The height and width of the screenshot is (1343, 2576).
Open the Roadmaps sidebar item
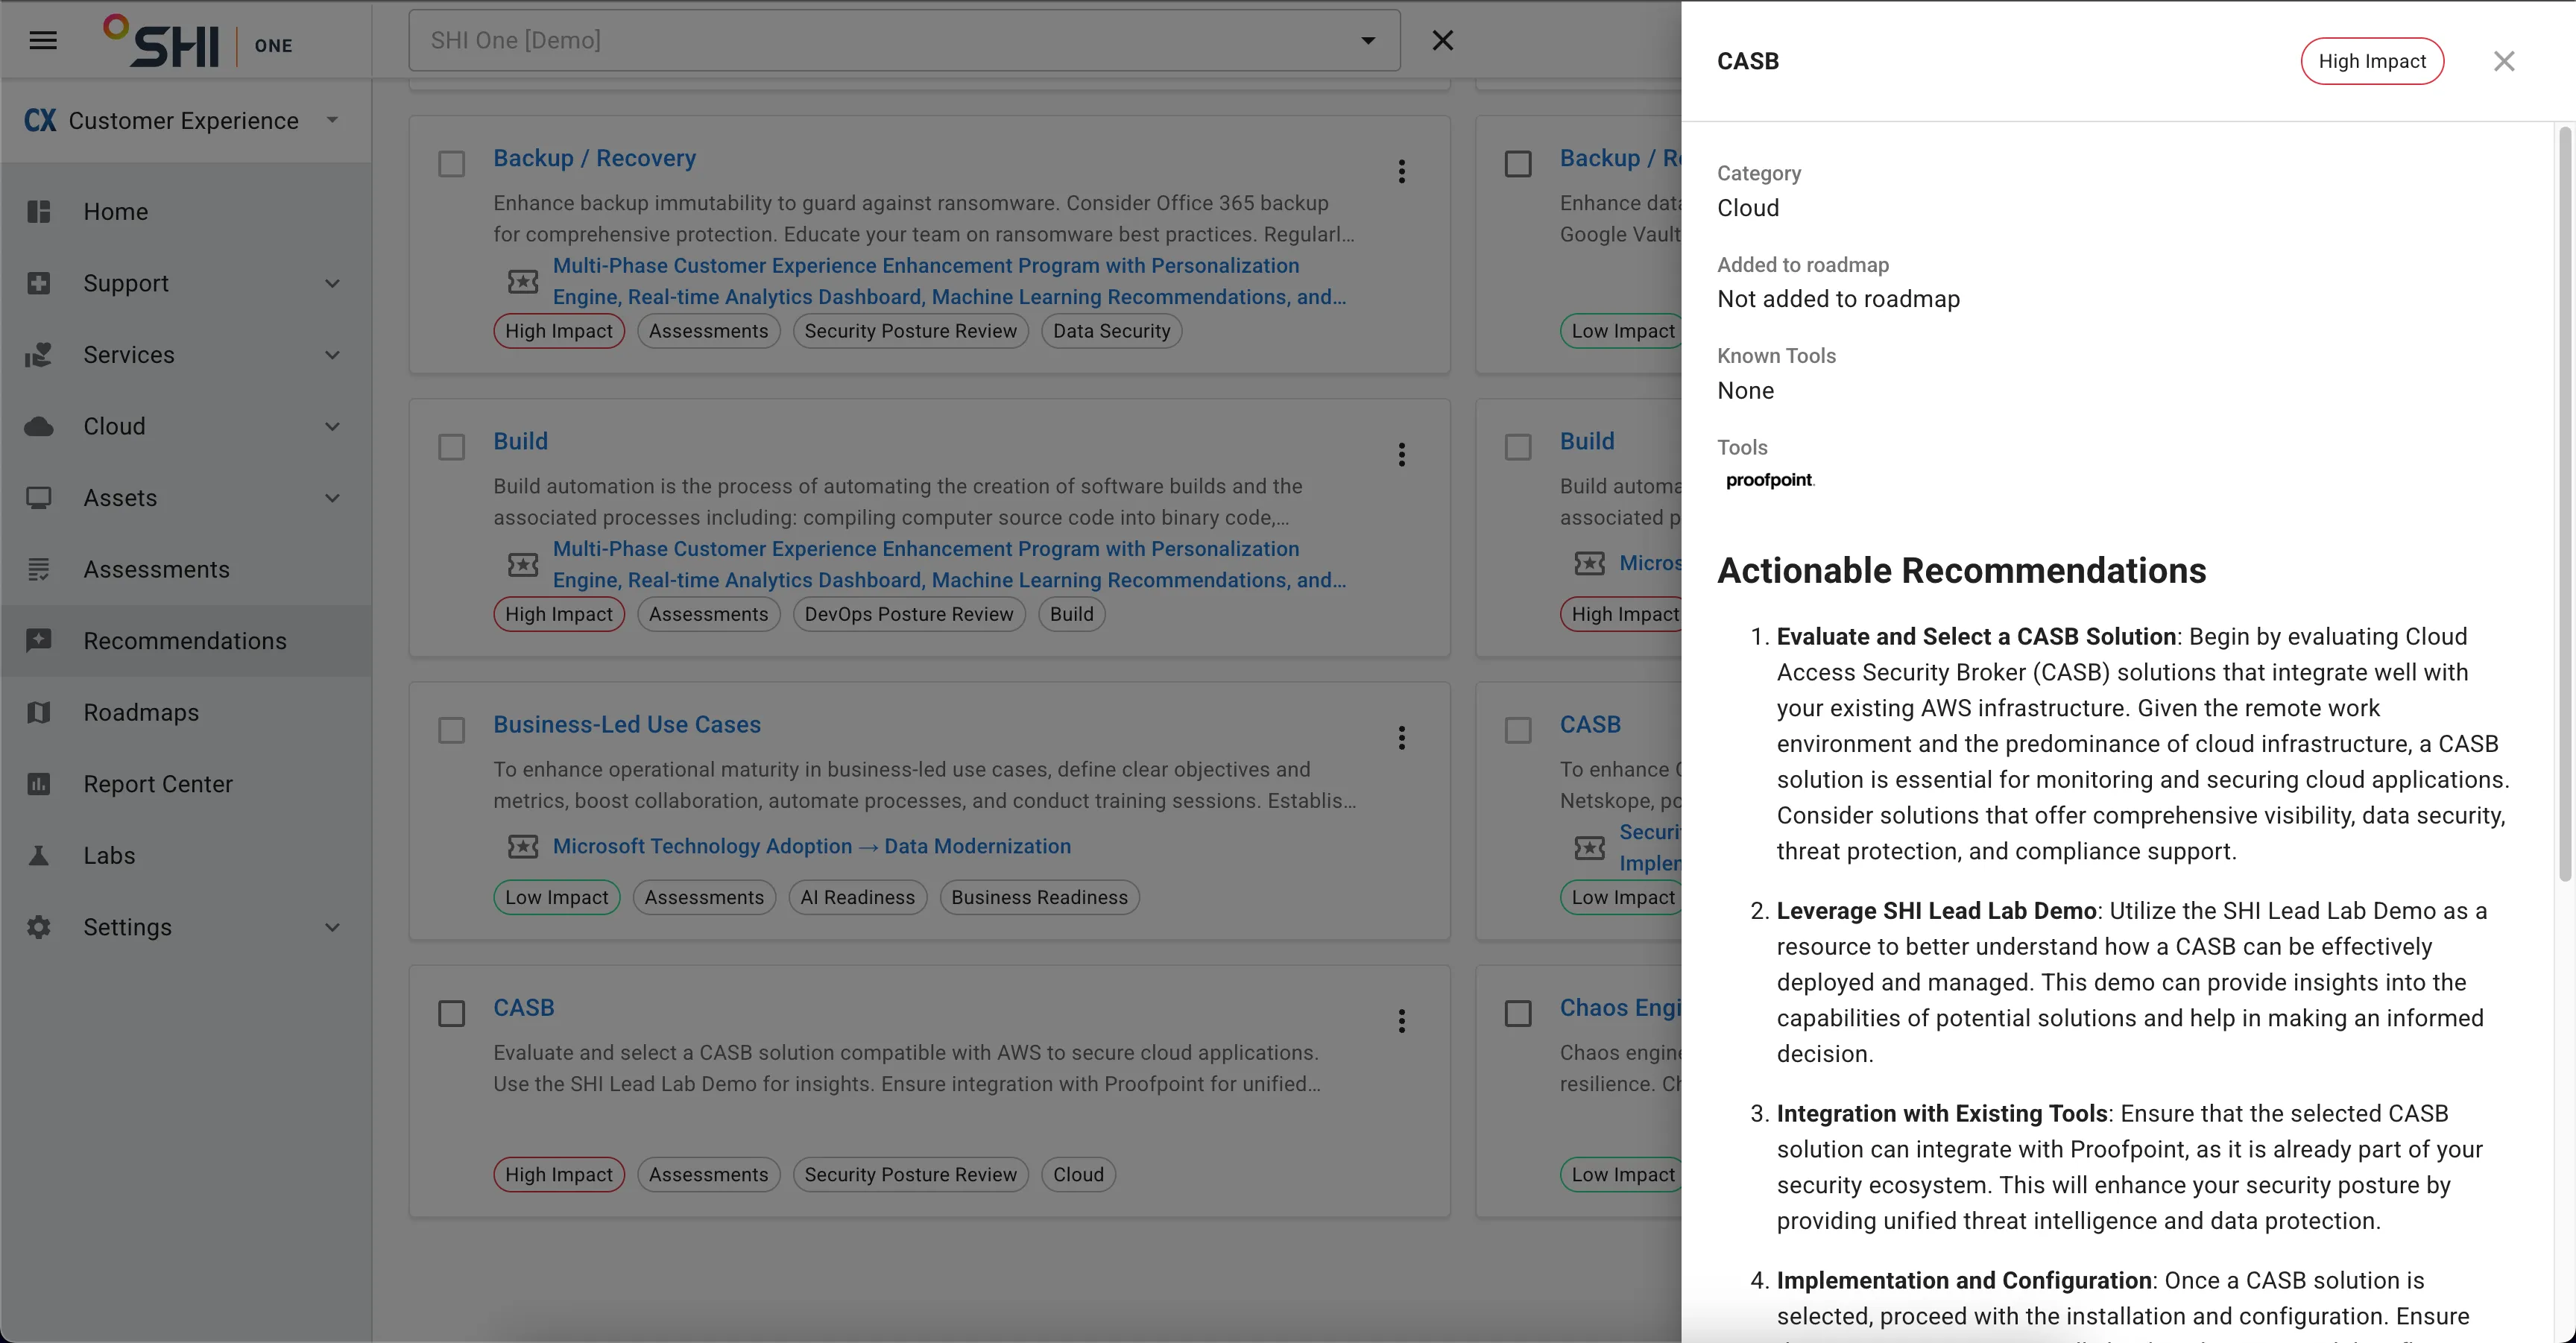[186, 713]
